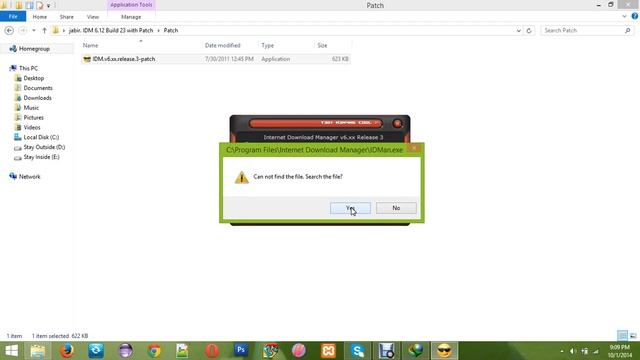Switch to the View ribbon tab

click(x=93, y=17)
